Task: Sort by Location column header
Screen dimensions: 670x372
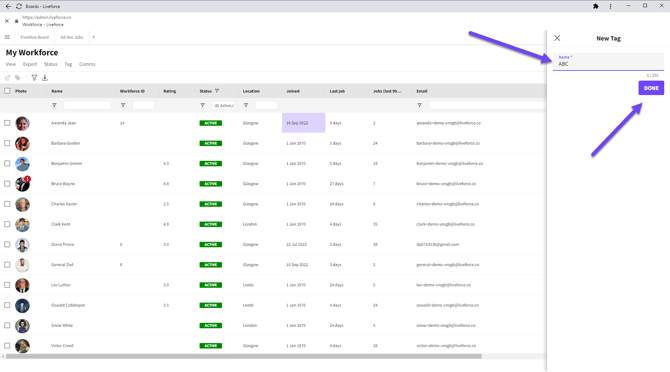Action: tap(251, 91)
